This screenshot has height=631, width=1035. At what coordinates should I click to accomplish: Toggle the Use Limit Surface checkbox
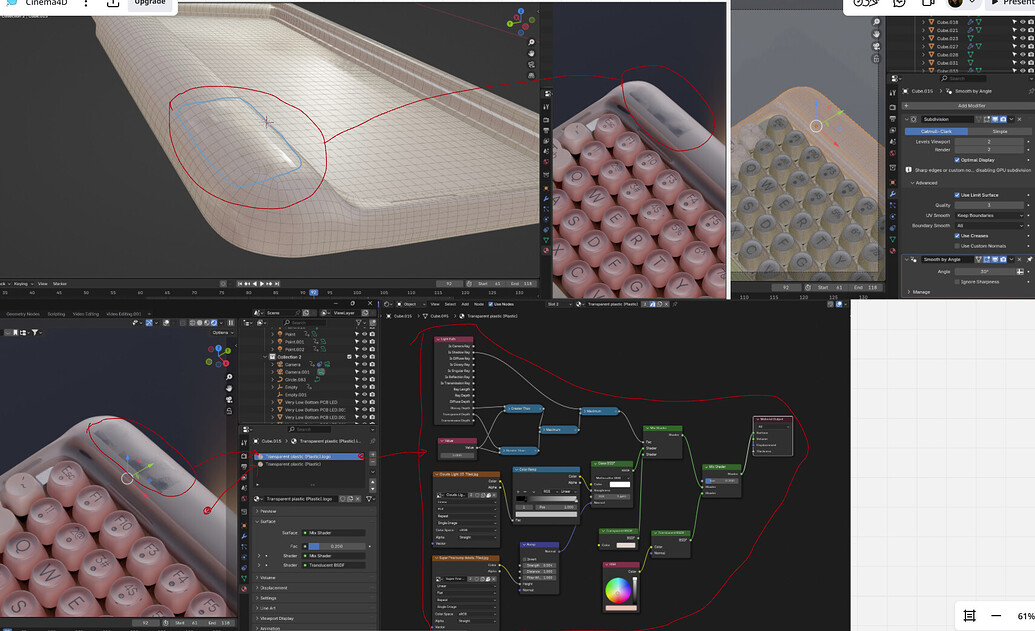[x=957, y=195]
